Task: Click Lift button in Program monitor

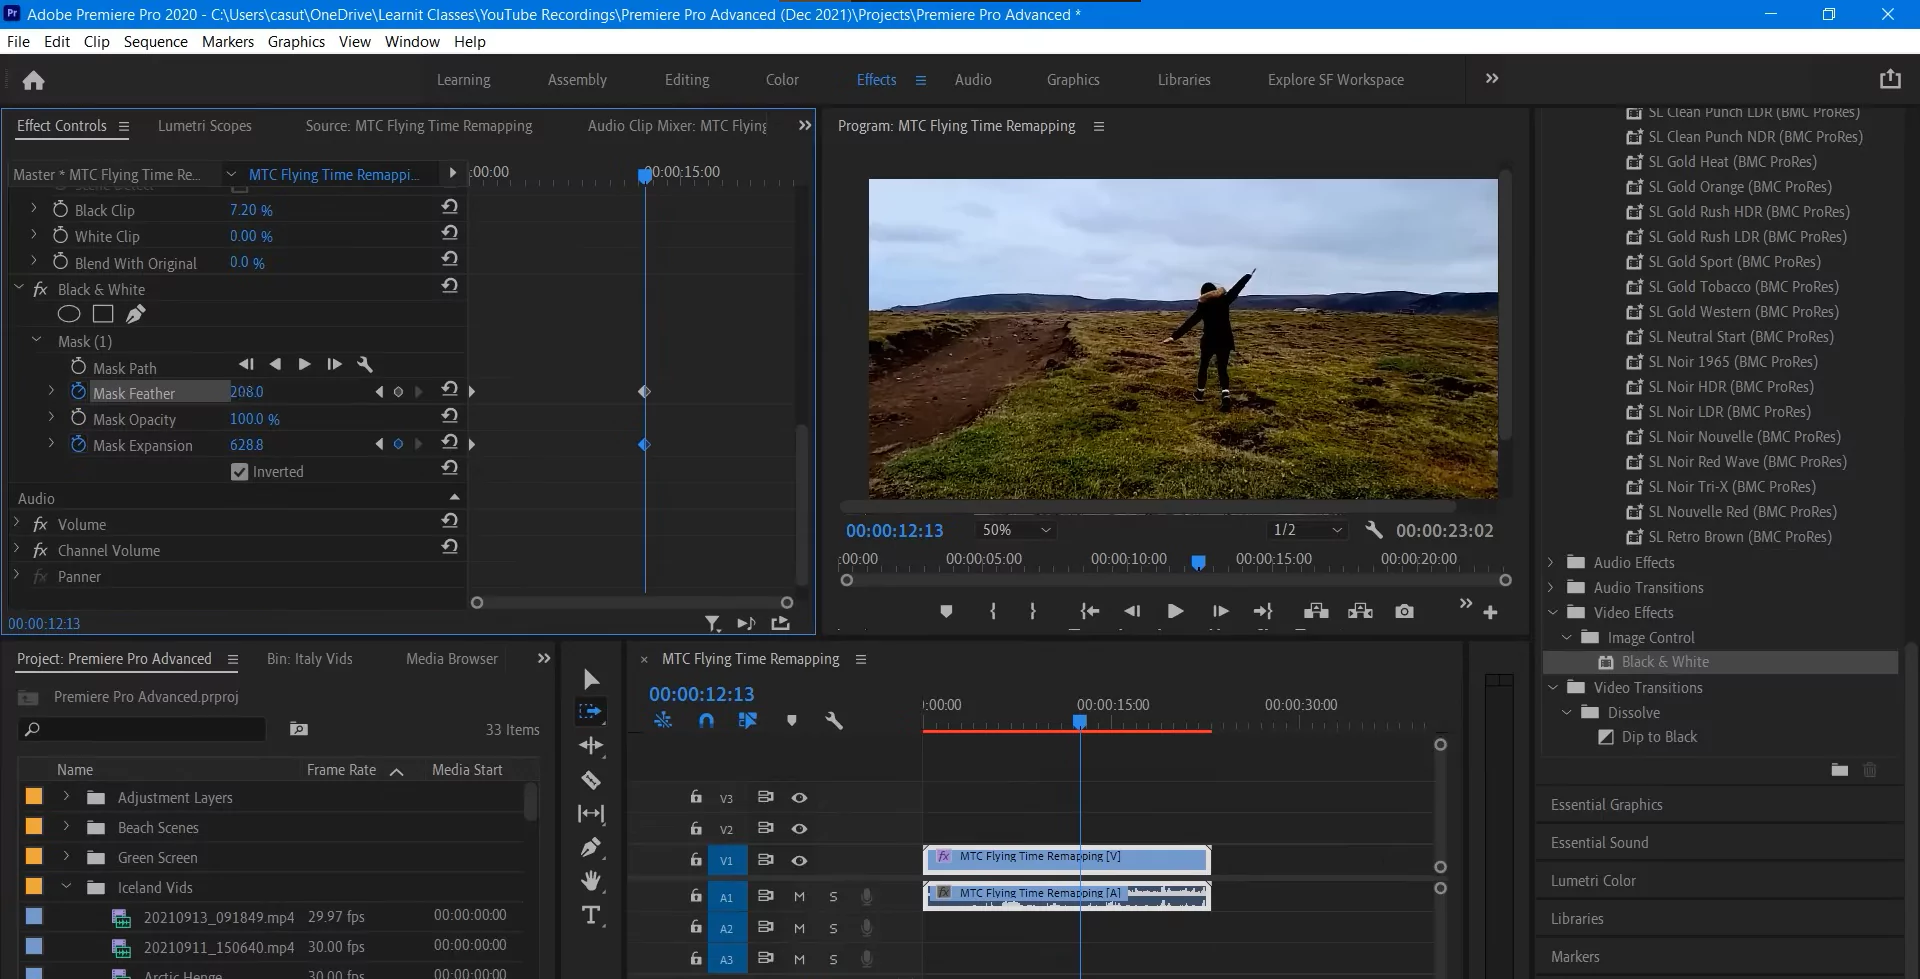Action: (1316, 611)
